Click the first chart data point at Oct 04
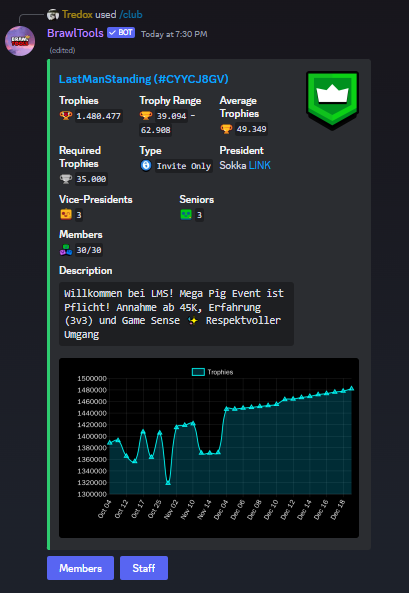409x593 pixels. pos(110,442)
